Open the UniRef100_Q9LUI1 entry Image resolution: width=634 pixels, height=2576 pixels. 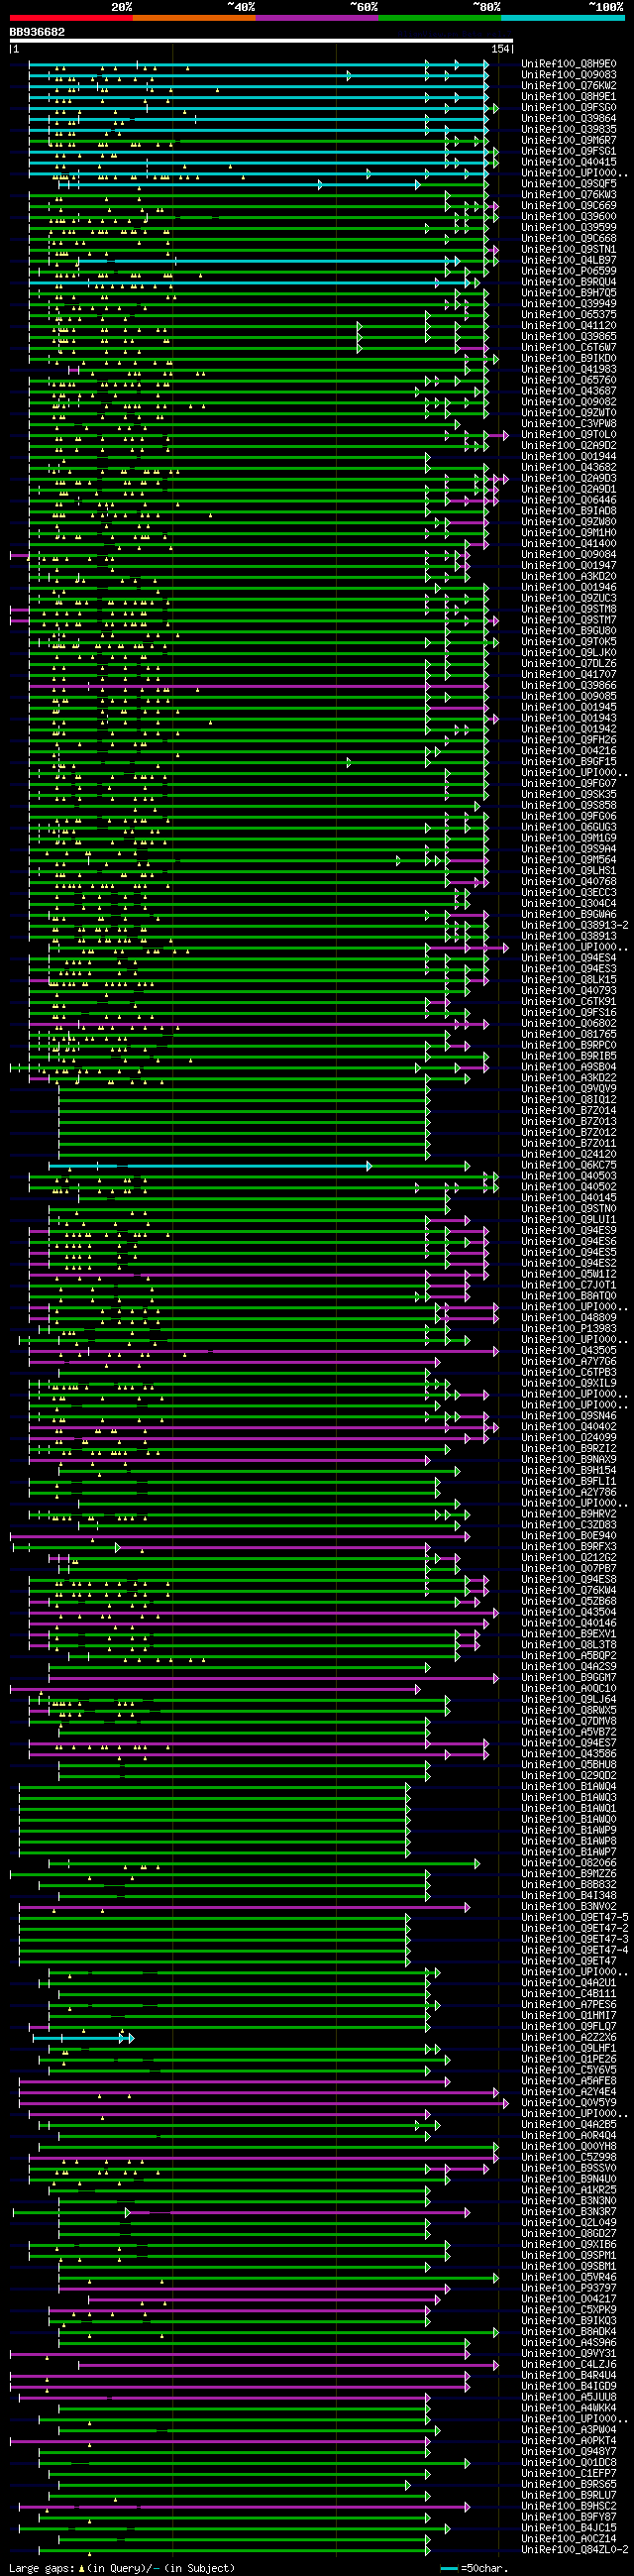[569, 1220]
